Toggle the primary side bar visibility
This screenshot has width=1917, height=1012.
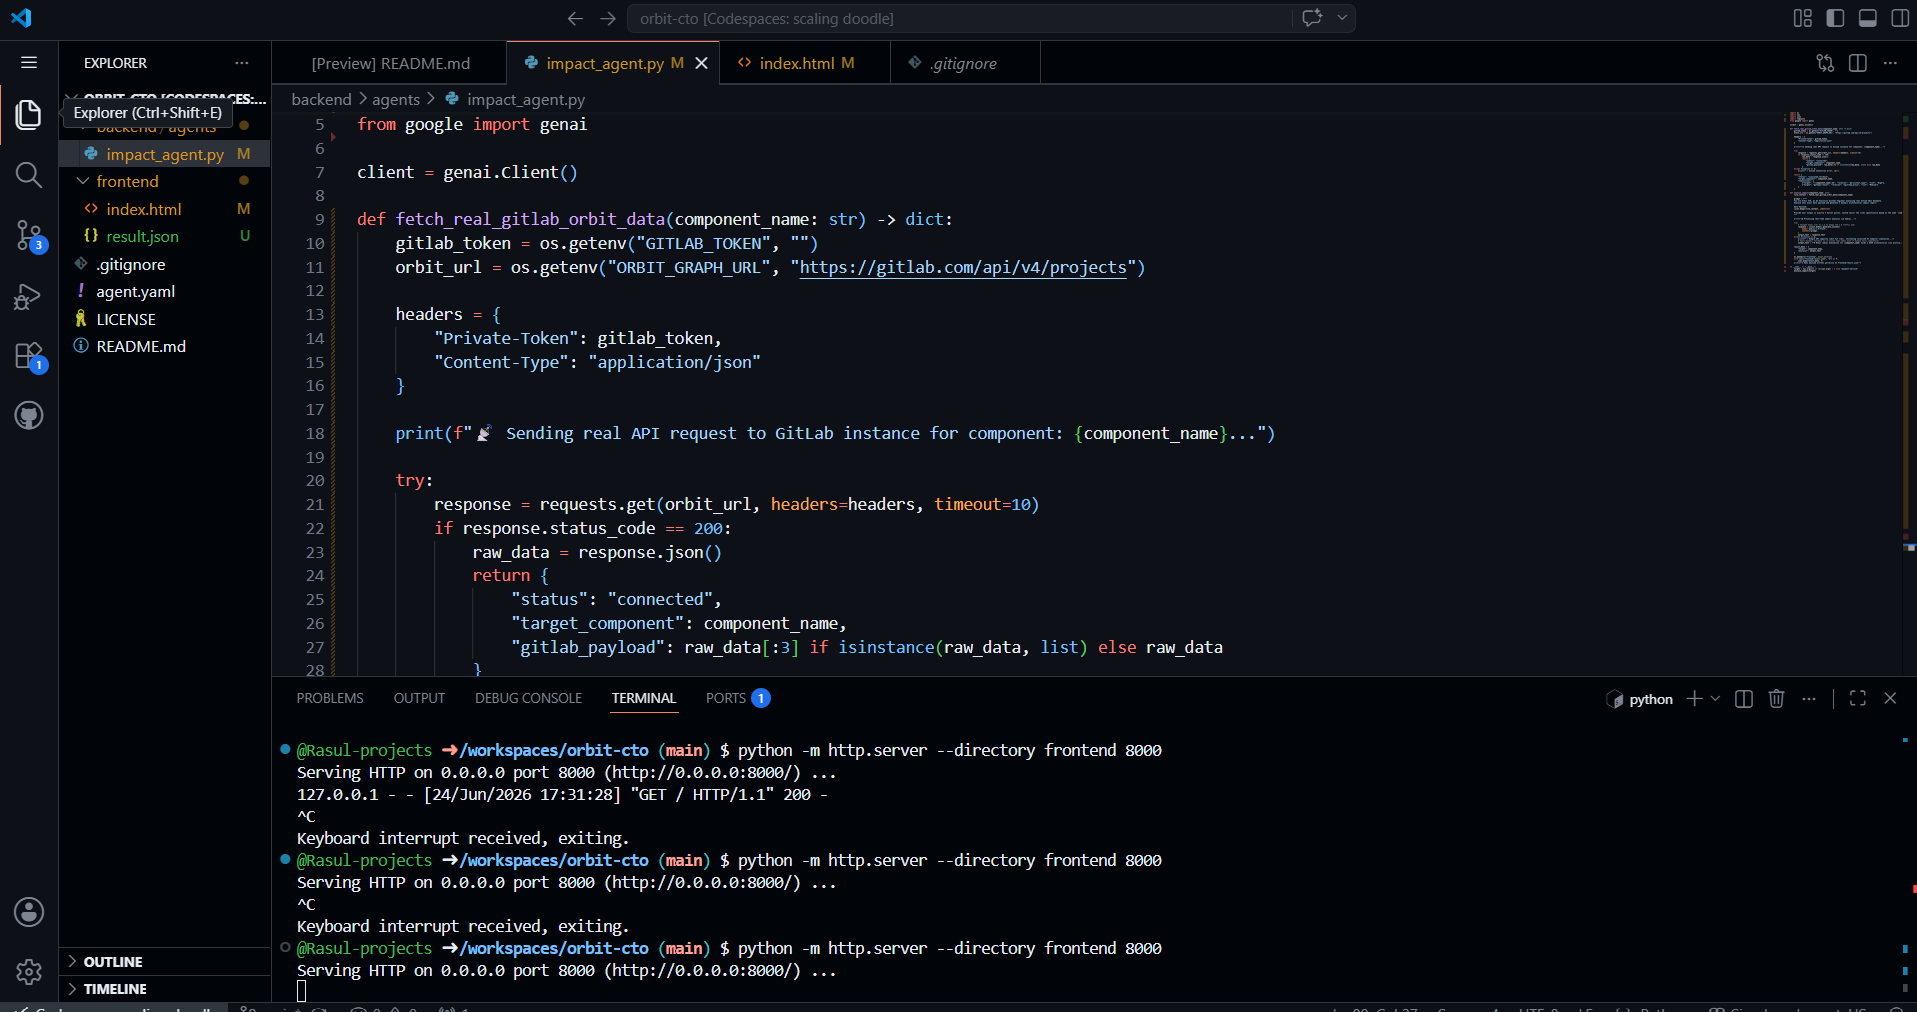[1835, 18]
